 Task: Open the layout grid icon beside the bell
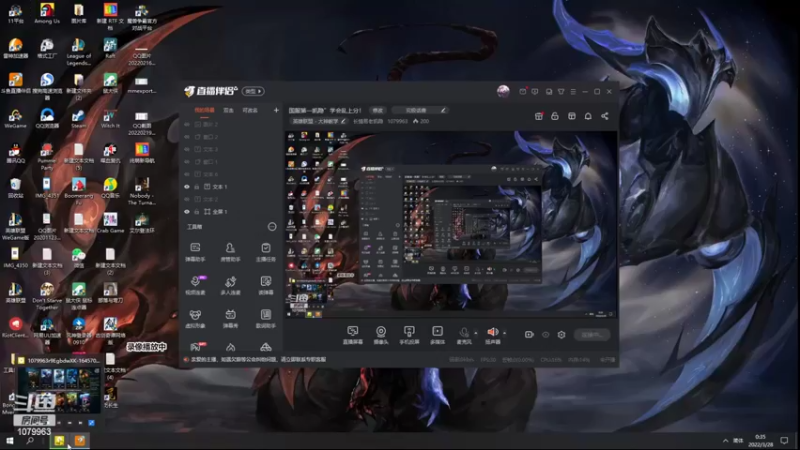[571, 116]
